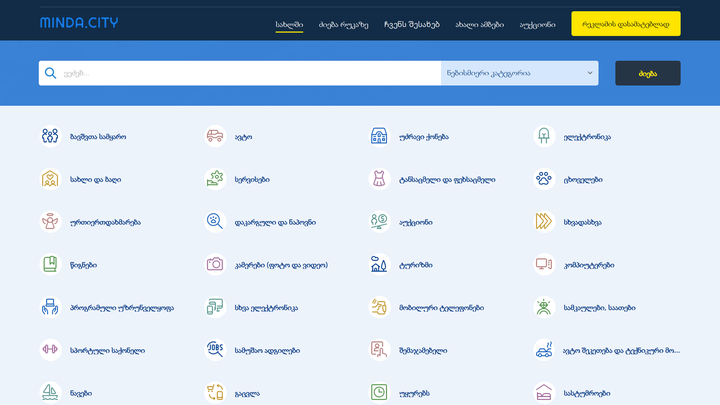The height and width of the screenshot is (405, 720).
Task: Click the gear-hand icon for სერვისები
Action: [215, 179]
